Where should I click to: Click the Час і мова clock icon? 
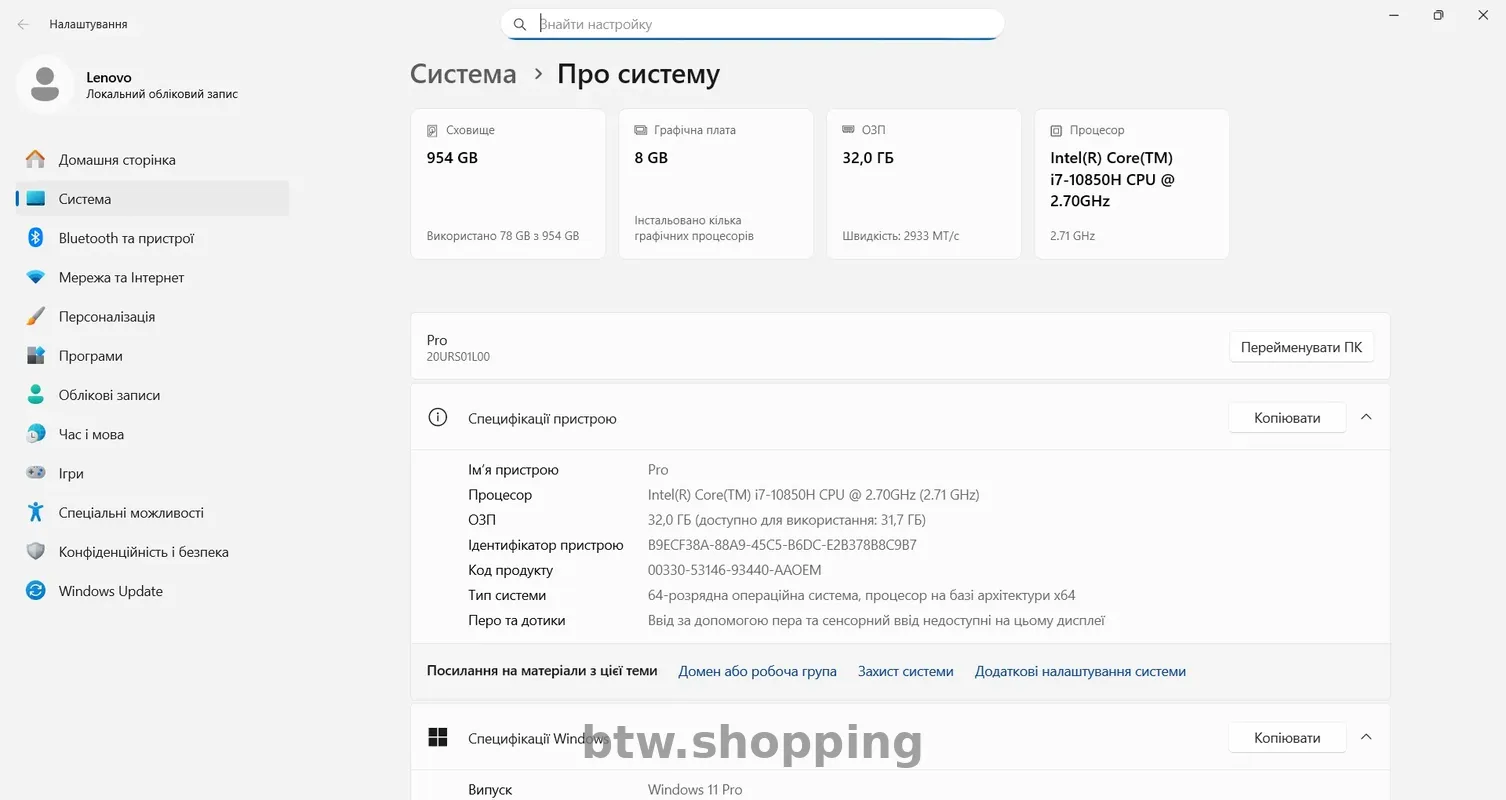click(36, 434)
